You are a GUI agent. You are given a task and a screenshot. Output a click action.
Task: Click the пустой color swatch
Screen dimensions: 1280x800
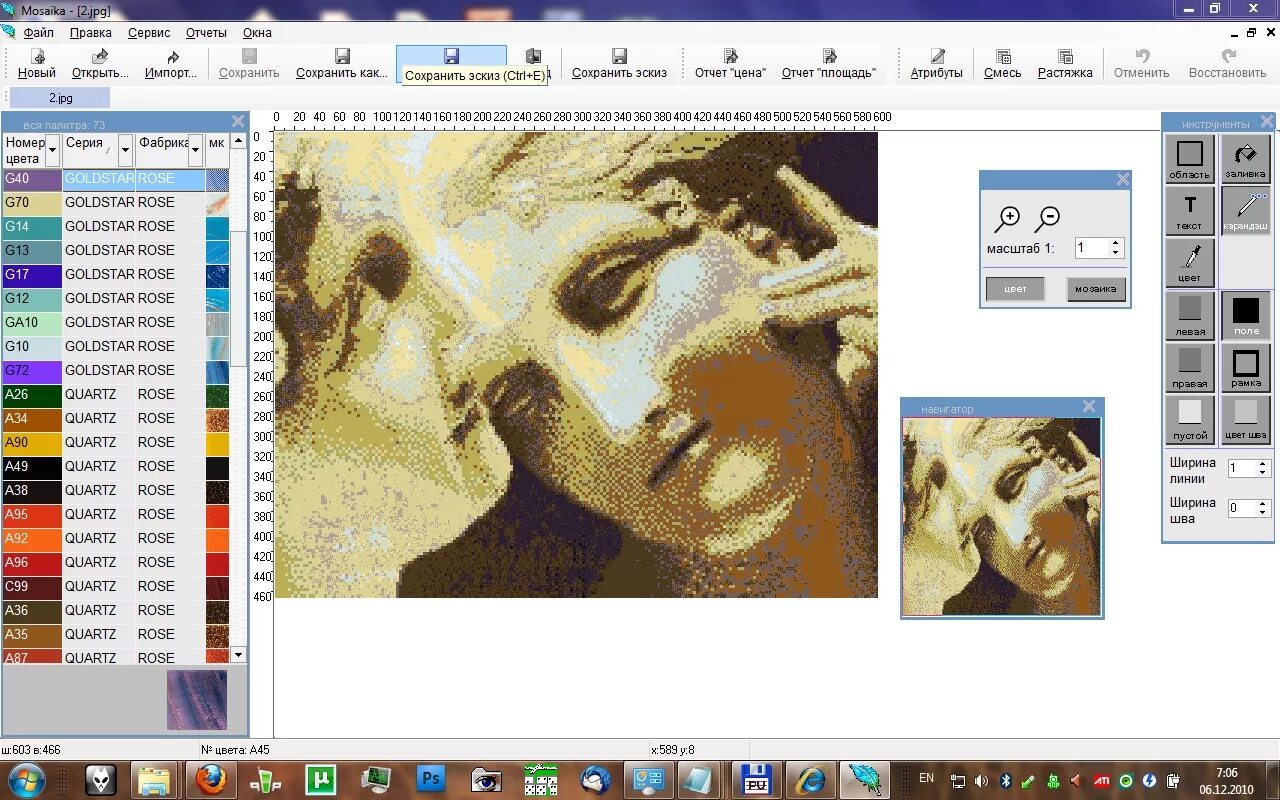[x=1190, y=419]
